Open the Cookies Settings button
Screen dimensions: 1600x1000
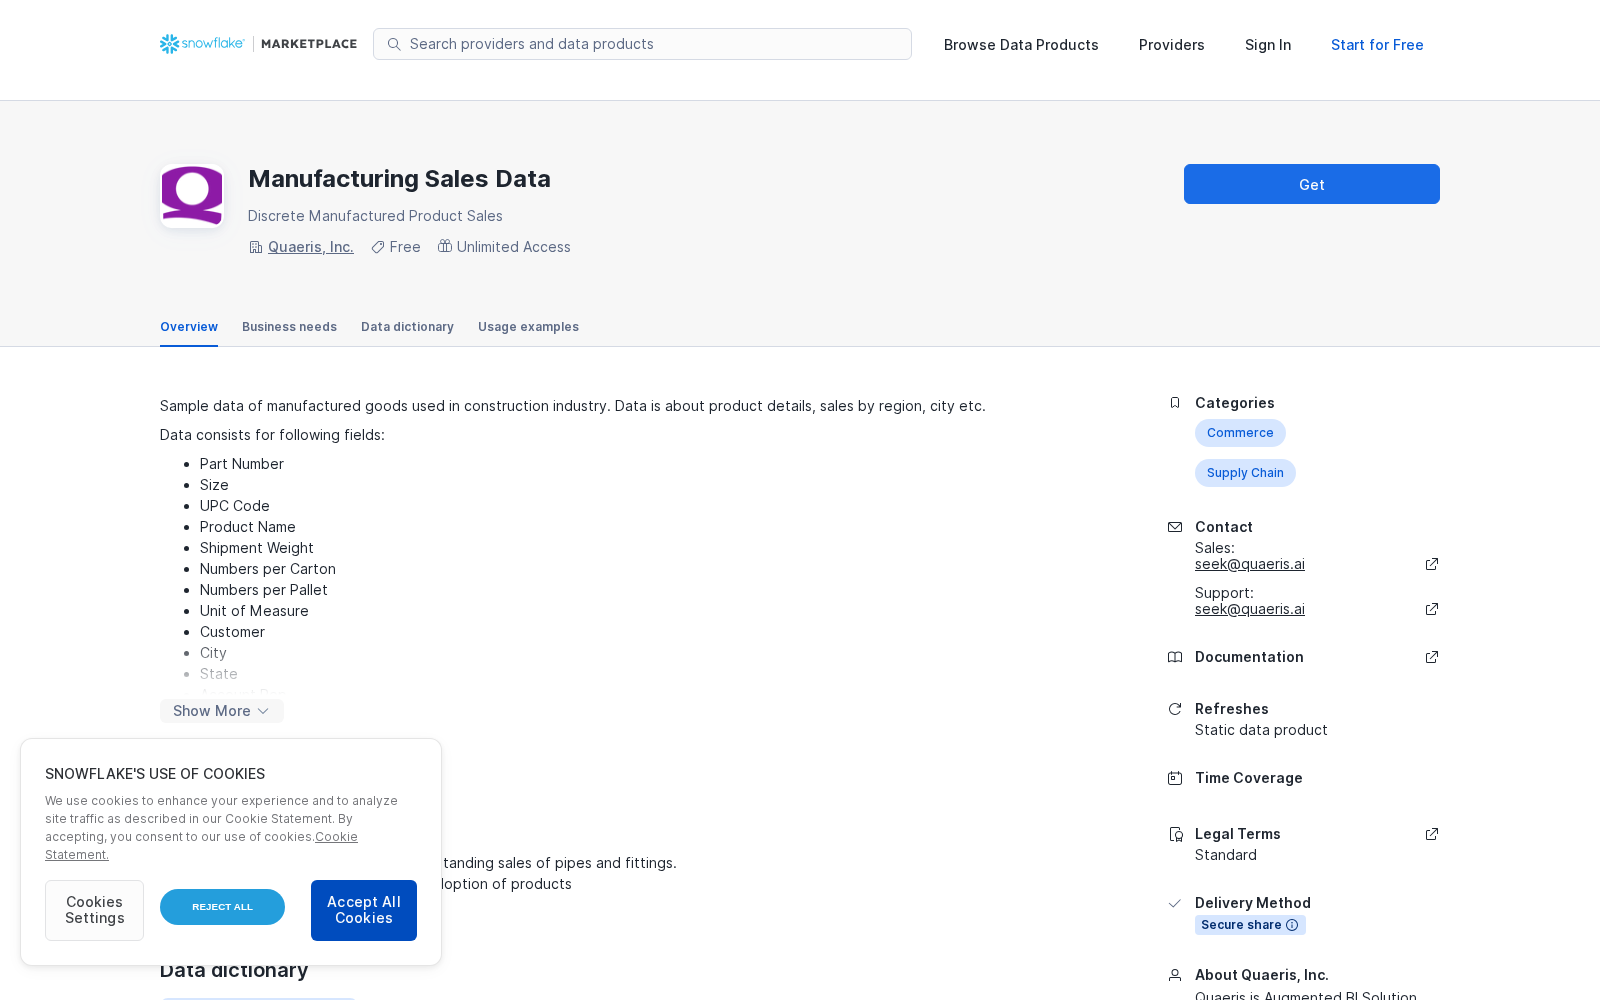[94, 910]
